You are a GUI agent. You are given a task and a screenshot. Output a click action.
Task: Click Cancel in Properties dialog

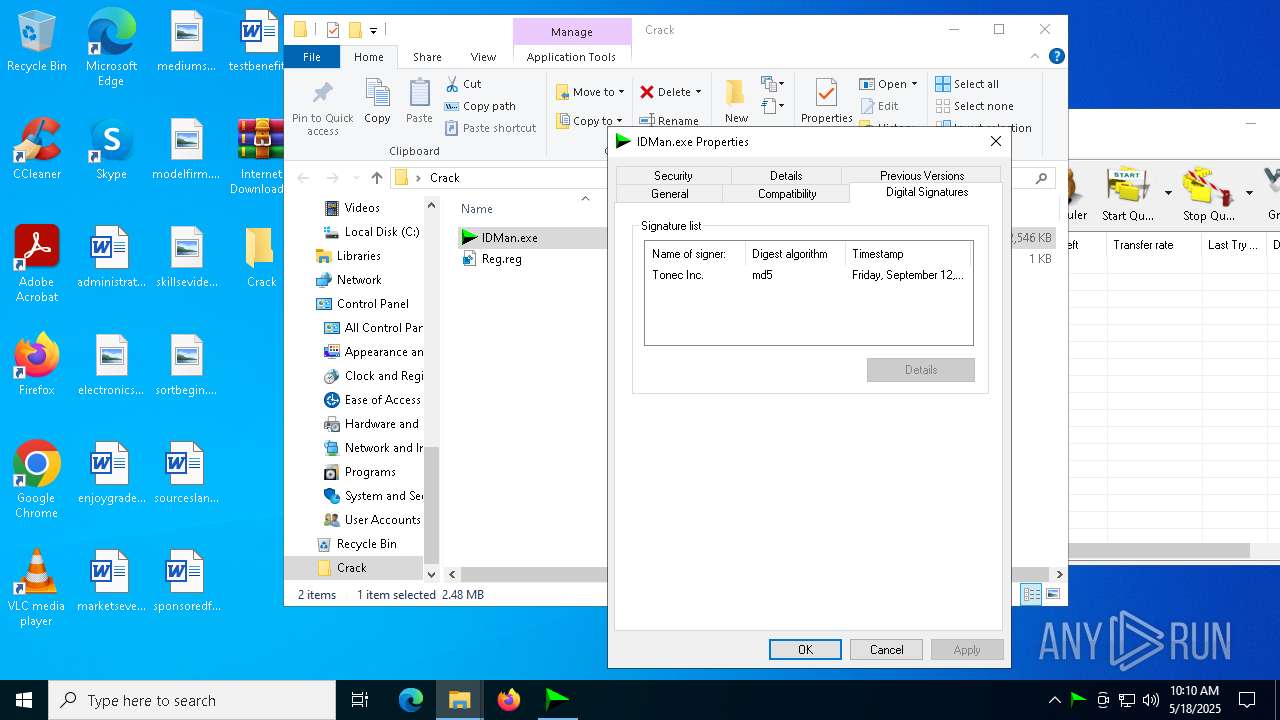coord(886,650)
